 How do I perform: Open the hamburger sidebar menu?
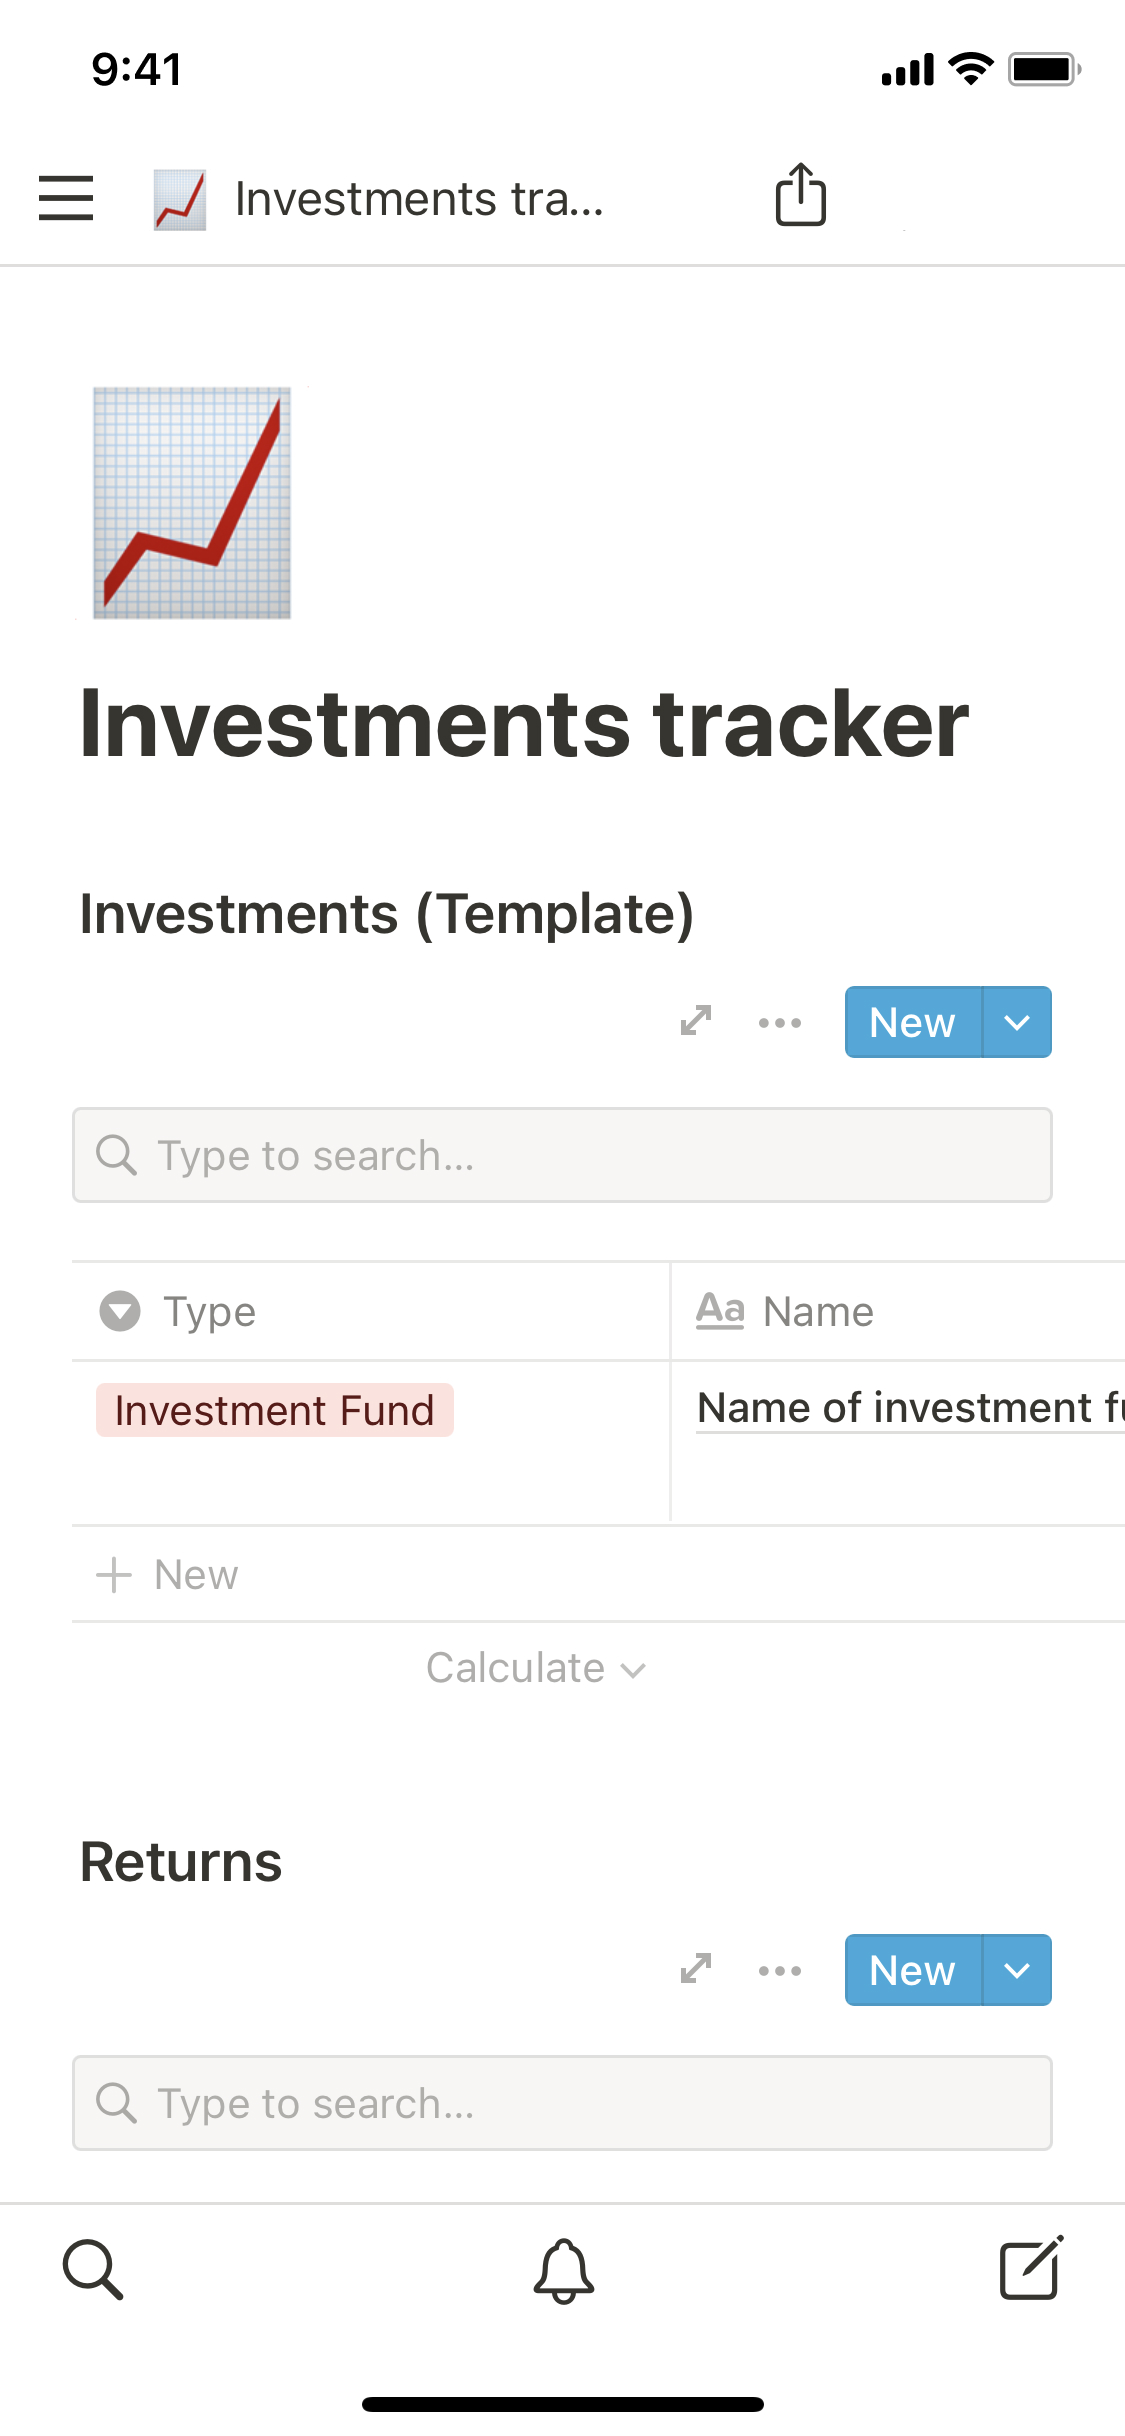click(x=66, y=197)
